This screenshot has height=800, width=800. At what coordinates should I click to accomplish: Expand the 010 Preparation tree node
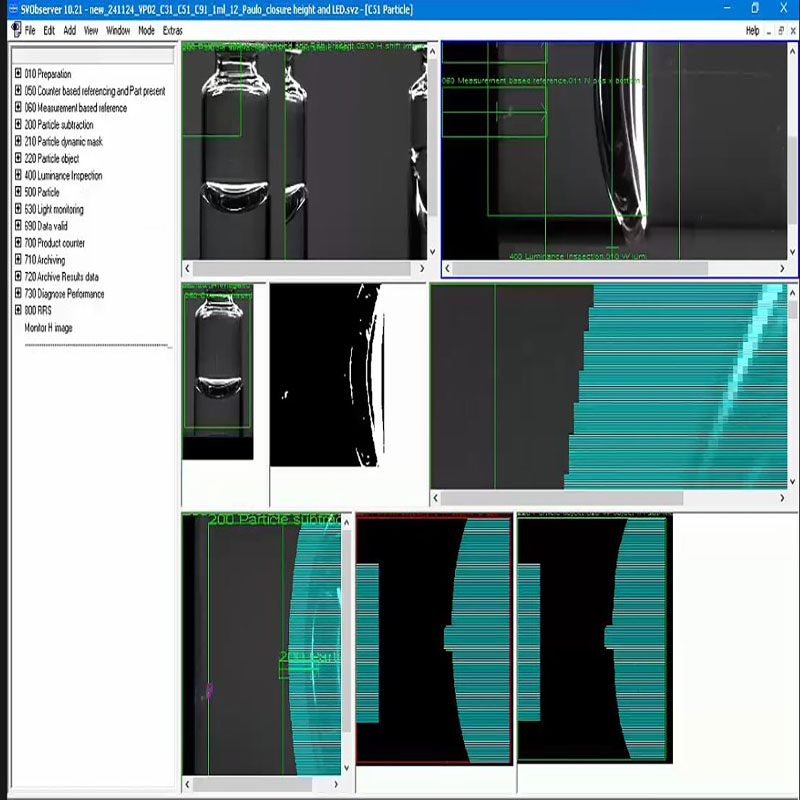18,74
